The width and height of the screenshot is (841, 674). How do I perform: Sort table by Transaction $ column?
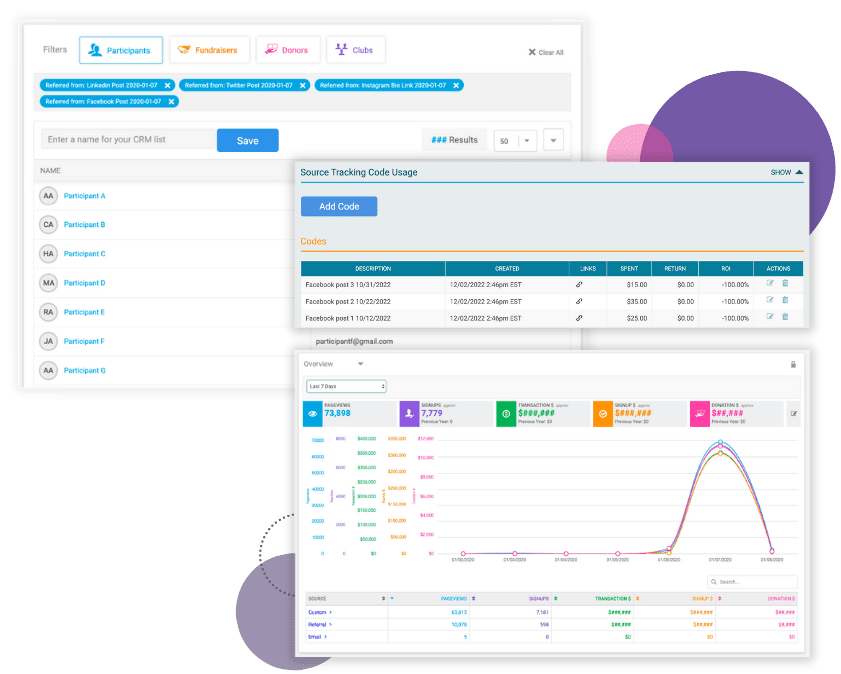click(x=593, y=598)
